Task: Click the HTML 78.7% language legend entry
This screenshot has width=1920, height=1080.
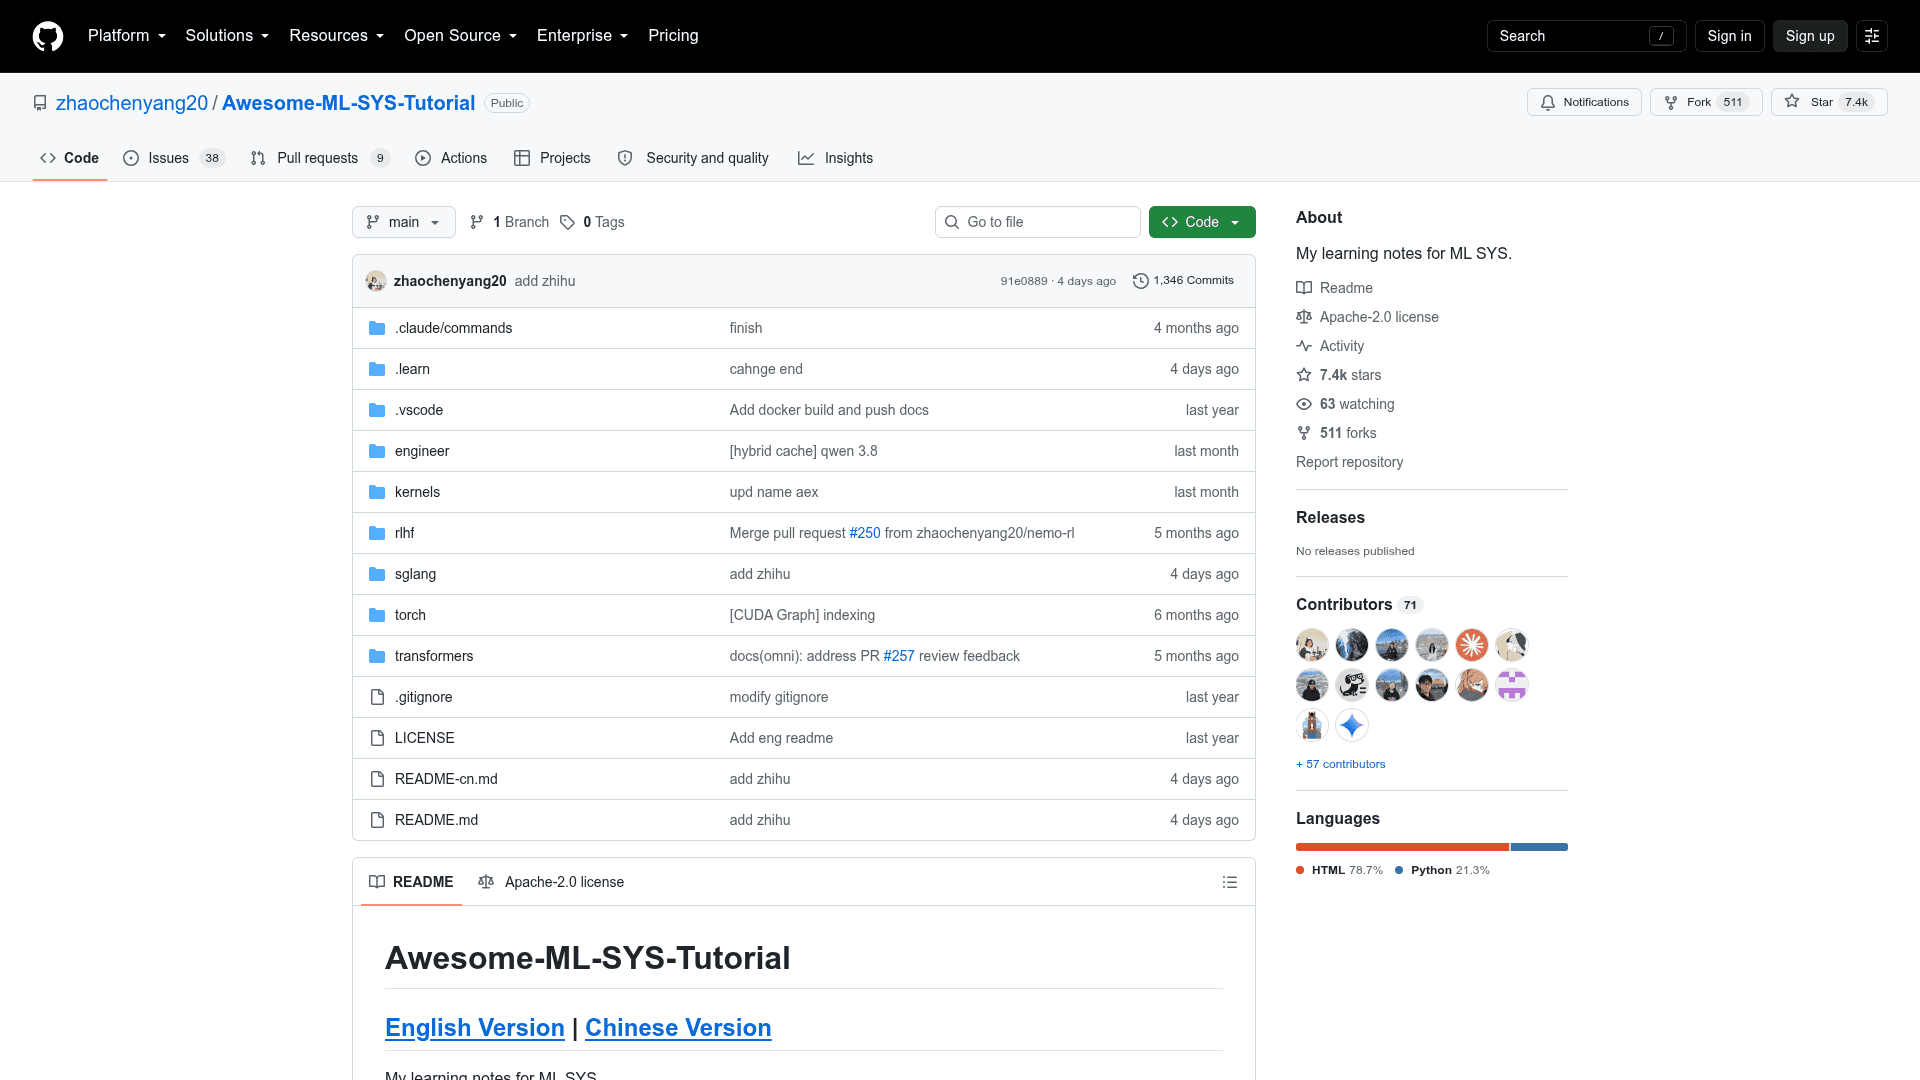Action: point(1340,871)
